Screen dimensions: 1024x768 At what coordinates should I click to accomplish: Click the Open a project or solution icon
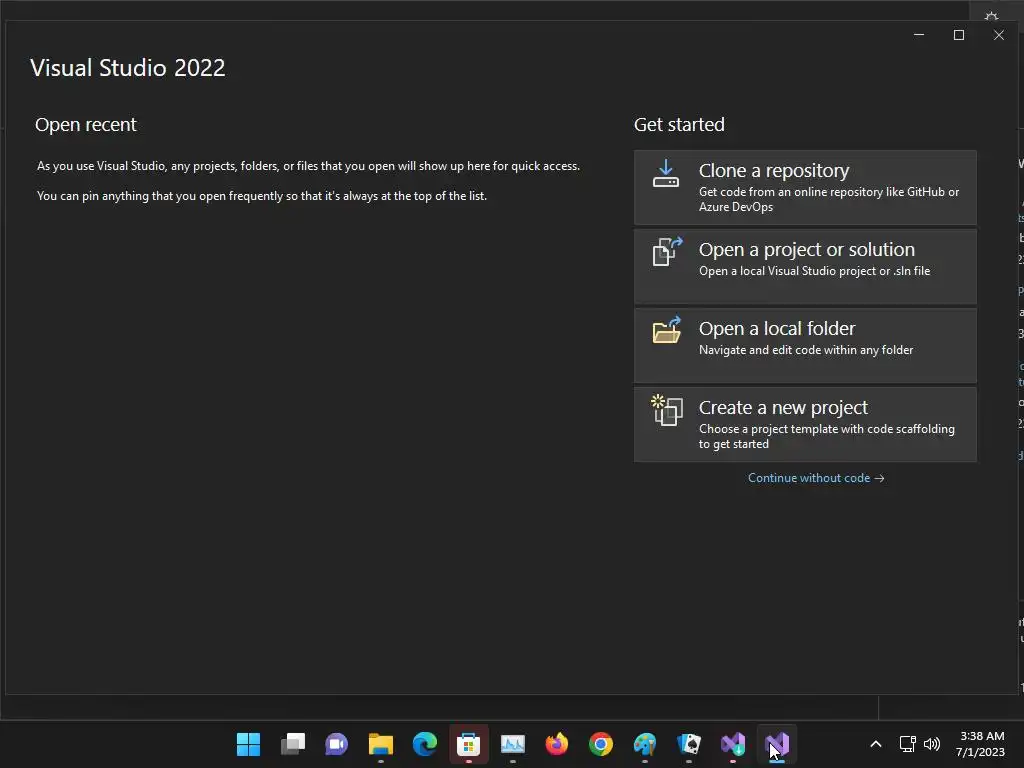667,251
